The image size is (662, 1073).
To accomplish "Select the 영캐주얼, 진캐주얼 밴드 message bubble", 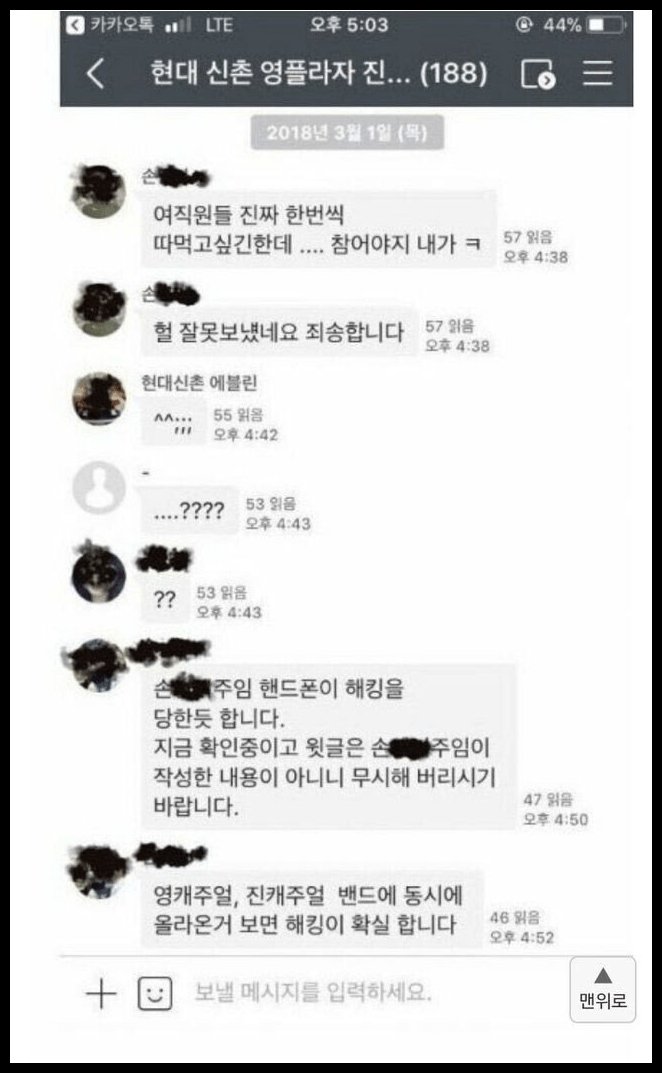I will pyautogui.click(x=311, y=909).
